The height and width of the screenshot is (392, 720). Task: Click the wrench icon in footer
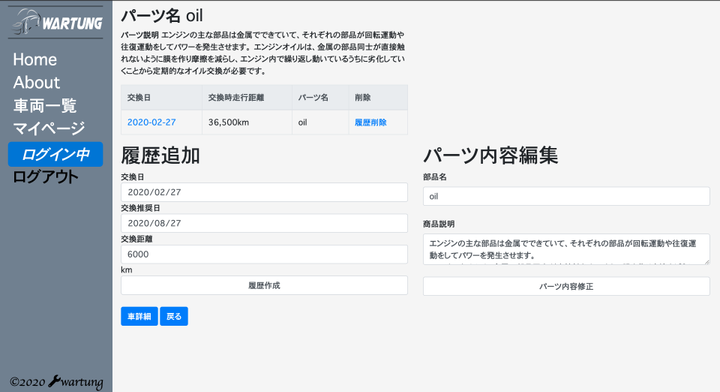tap(54, 381)
